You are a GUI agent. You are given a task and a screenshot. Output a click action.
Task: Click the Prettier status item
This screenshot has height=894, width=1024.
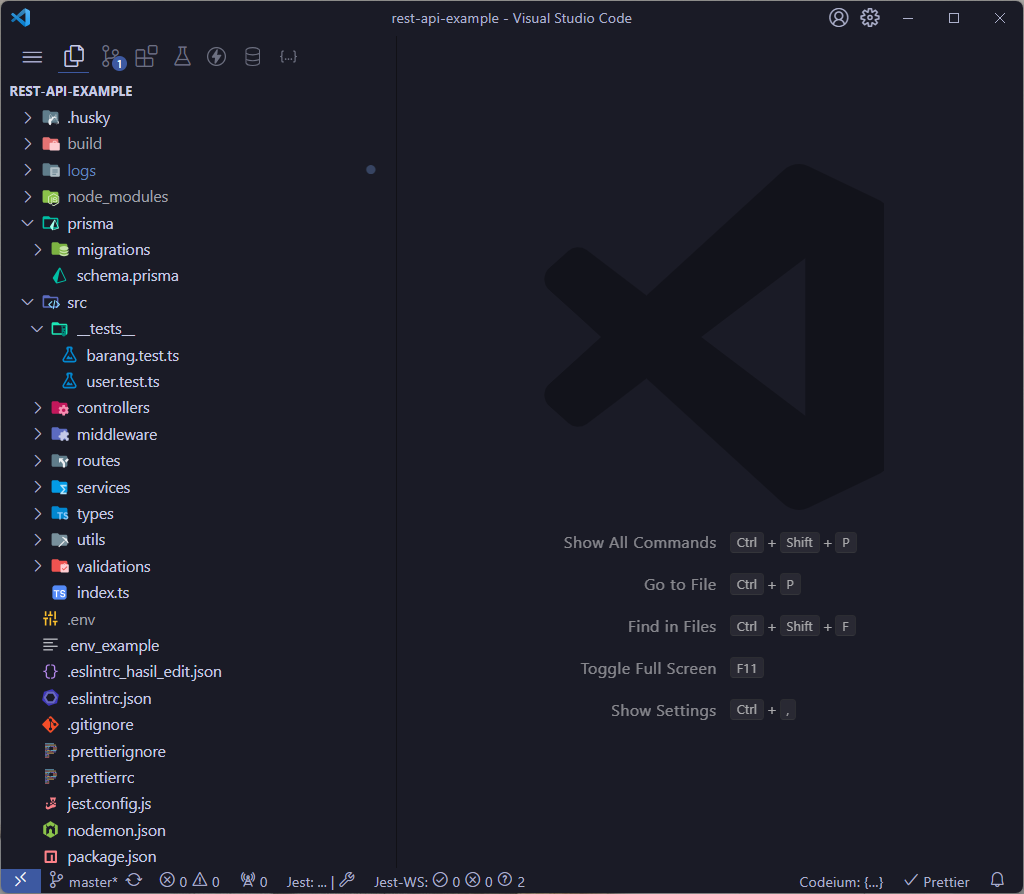(x=936, y=882)
